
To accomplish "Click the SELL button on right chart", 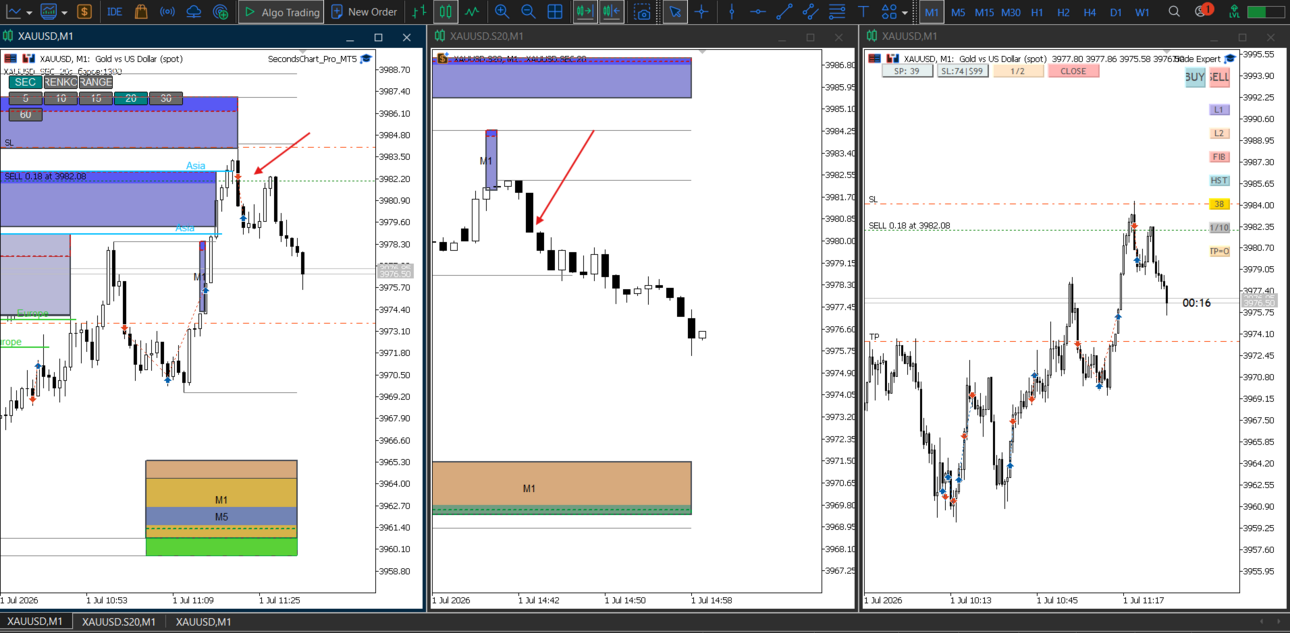I will tap(1219, 78).
